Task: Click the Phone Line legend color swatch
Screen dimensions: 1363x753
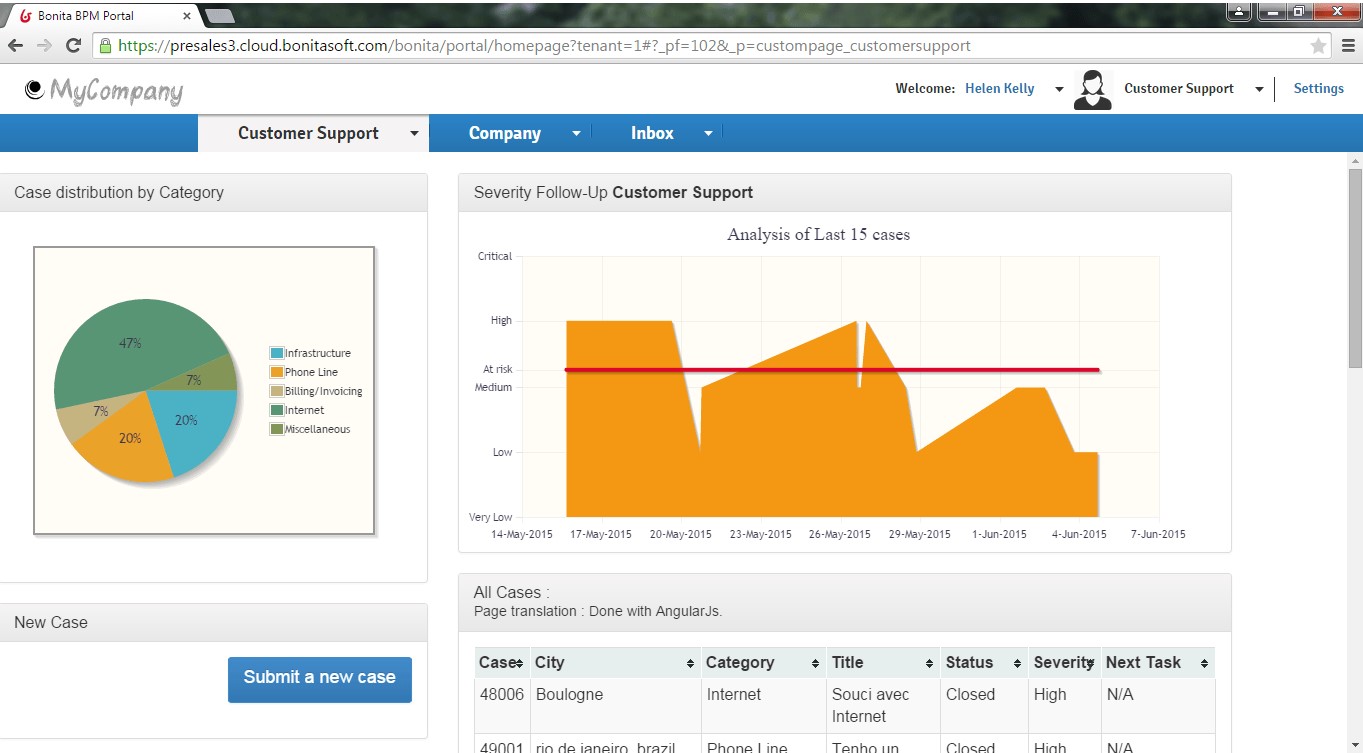Action: (277, 372)
